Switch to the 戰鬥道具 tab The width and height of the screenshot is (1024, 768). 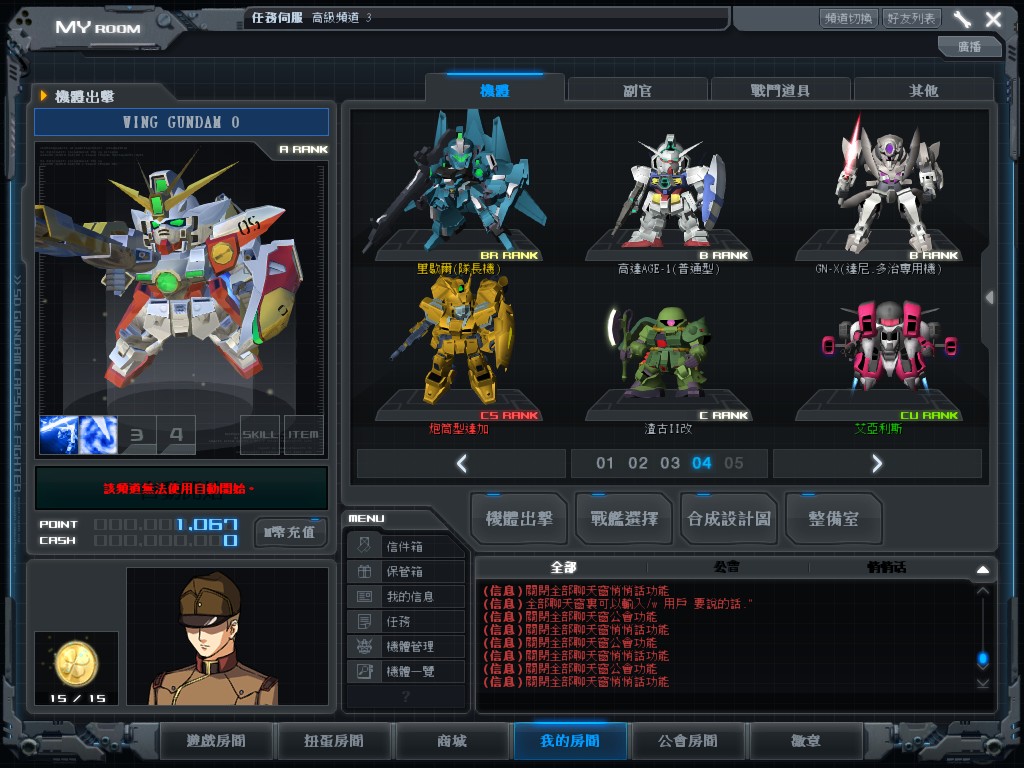tap(781, 90)
